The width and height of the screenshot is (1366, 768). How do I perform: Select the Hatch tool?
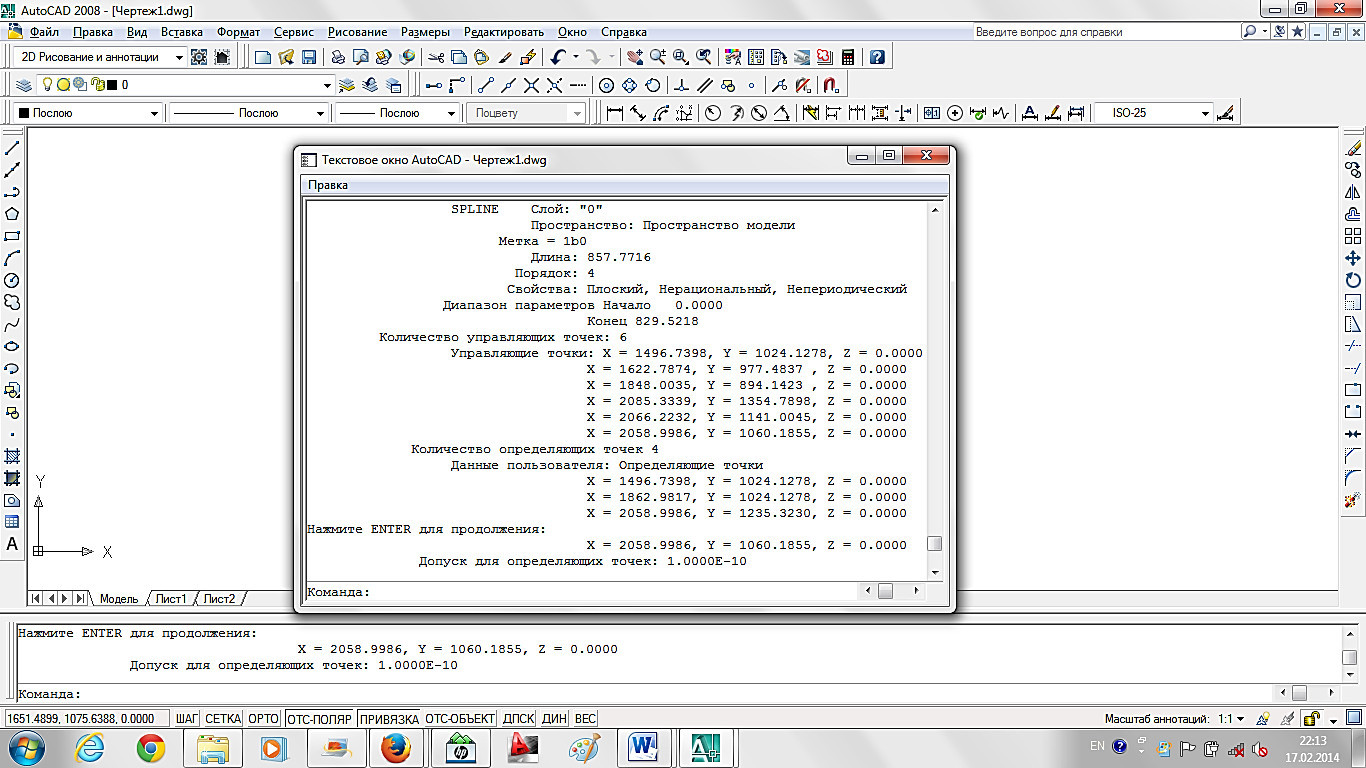[x=12, y=456]
